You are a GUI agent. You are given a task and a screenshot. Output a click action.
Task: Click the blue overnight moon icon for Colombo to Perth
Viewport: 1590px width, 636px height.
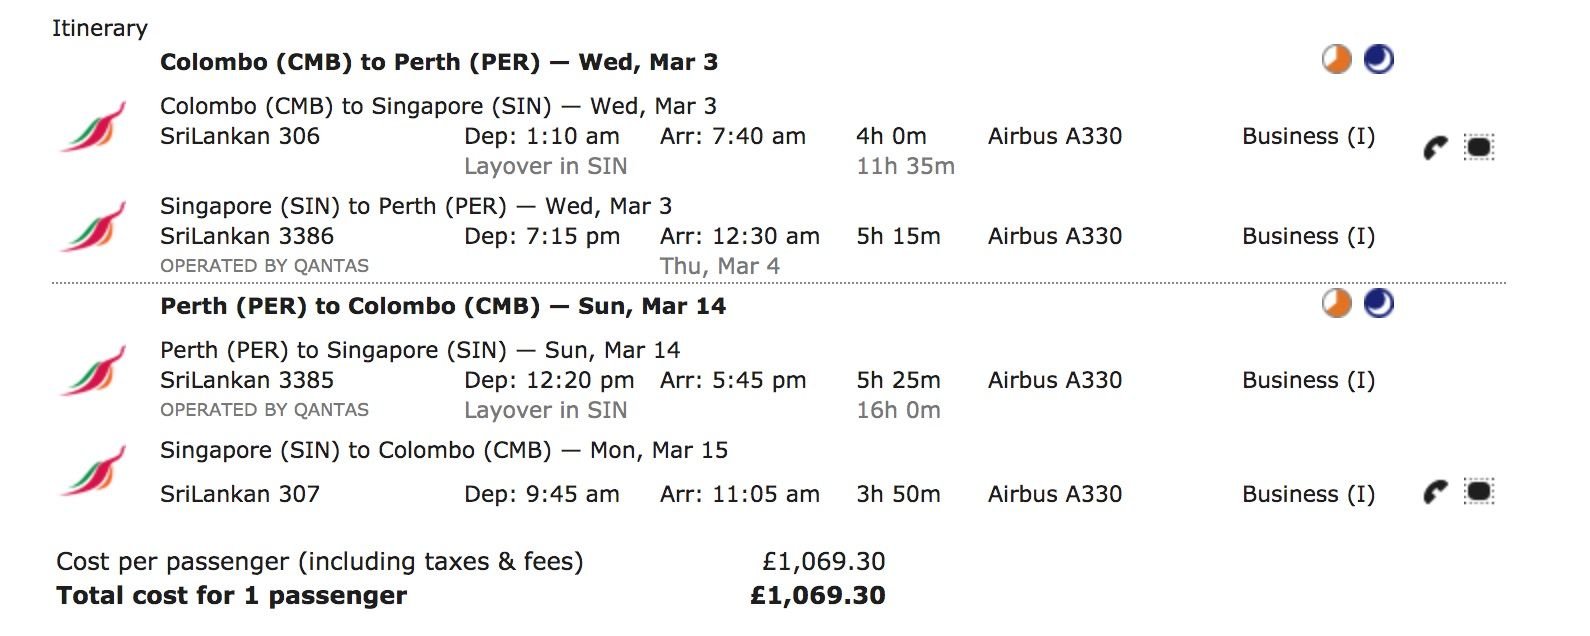pos(1379,60)
